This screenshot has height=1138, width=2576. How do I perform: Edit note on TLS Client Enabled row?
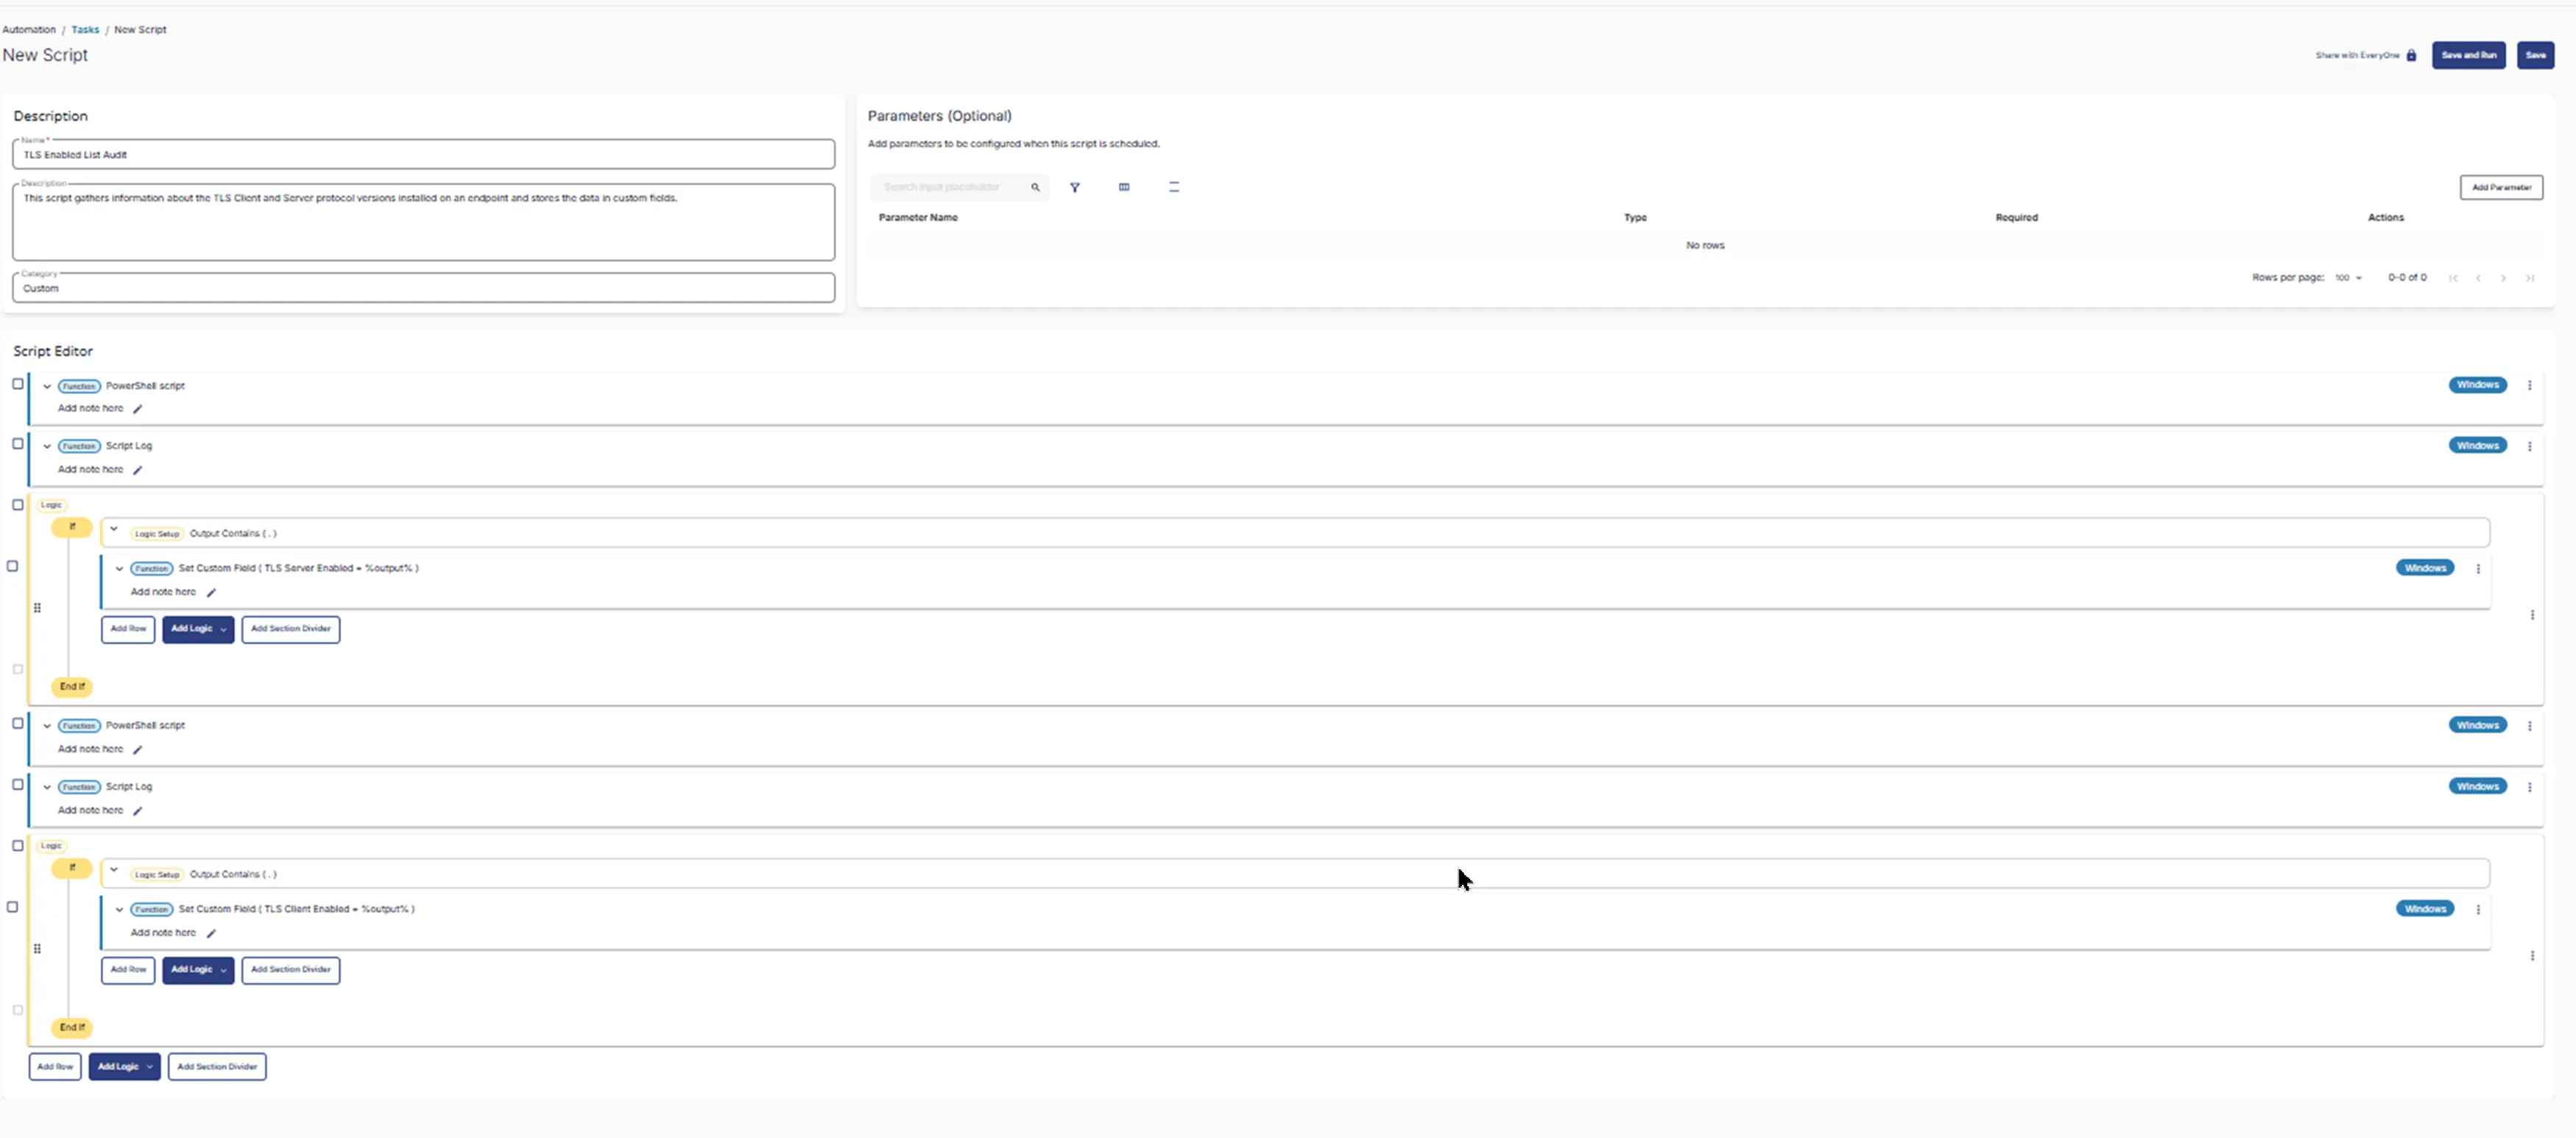pos(211,934)
